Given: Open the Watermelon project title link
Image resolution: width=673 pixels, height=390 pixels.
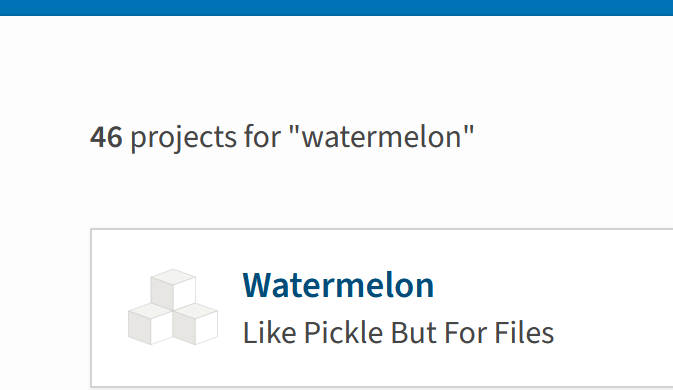Looking at the screenshot, I should tap(338, 285).
